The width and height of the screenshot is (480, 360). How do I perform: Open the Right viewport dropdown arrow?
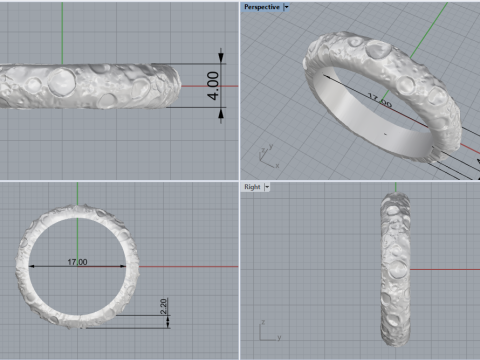click(x=267, y=187)
